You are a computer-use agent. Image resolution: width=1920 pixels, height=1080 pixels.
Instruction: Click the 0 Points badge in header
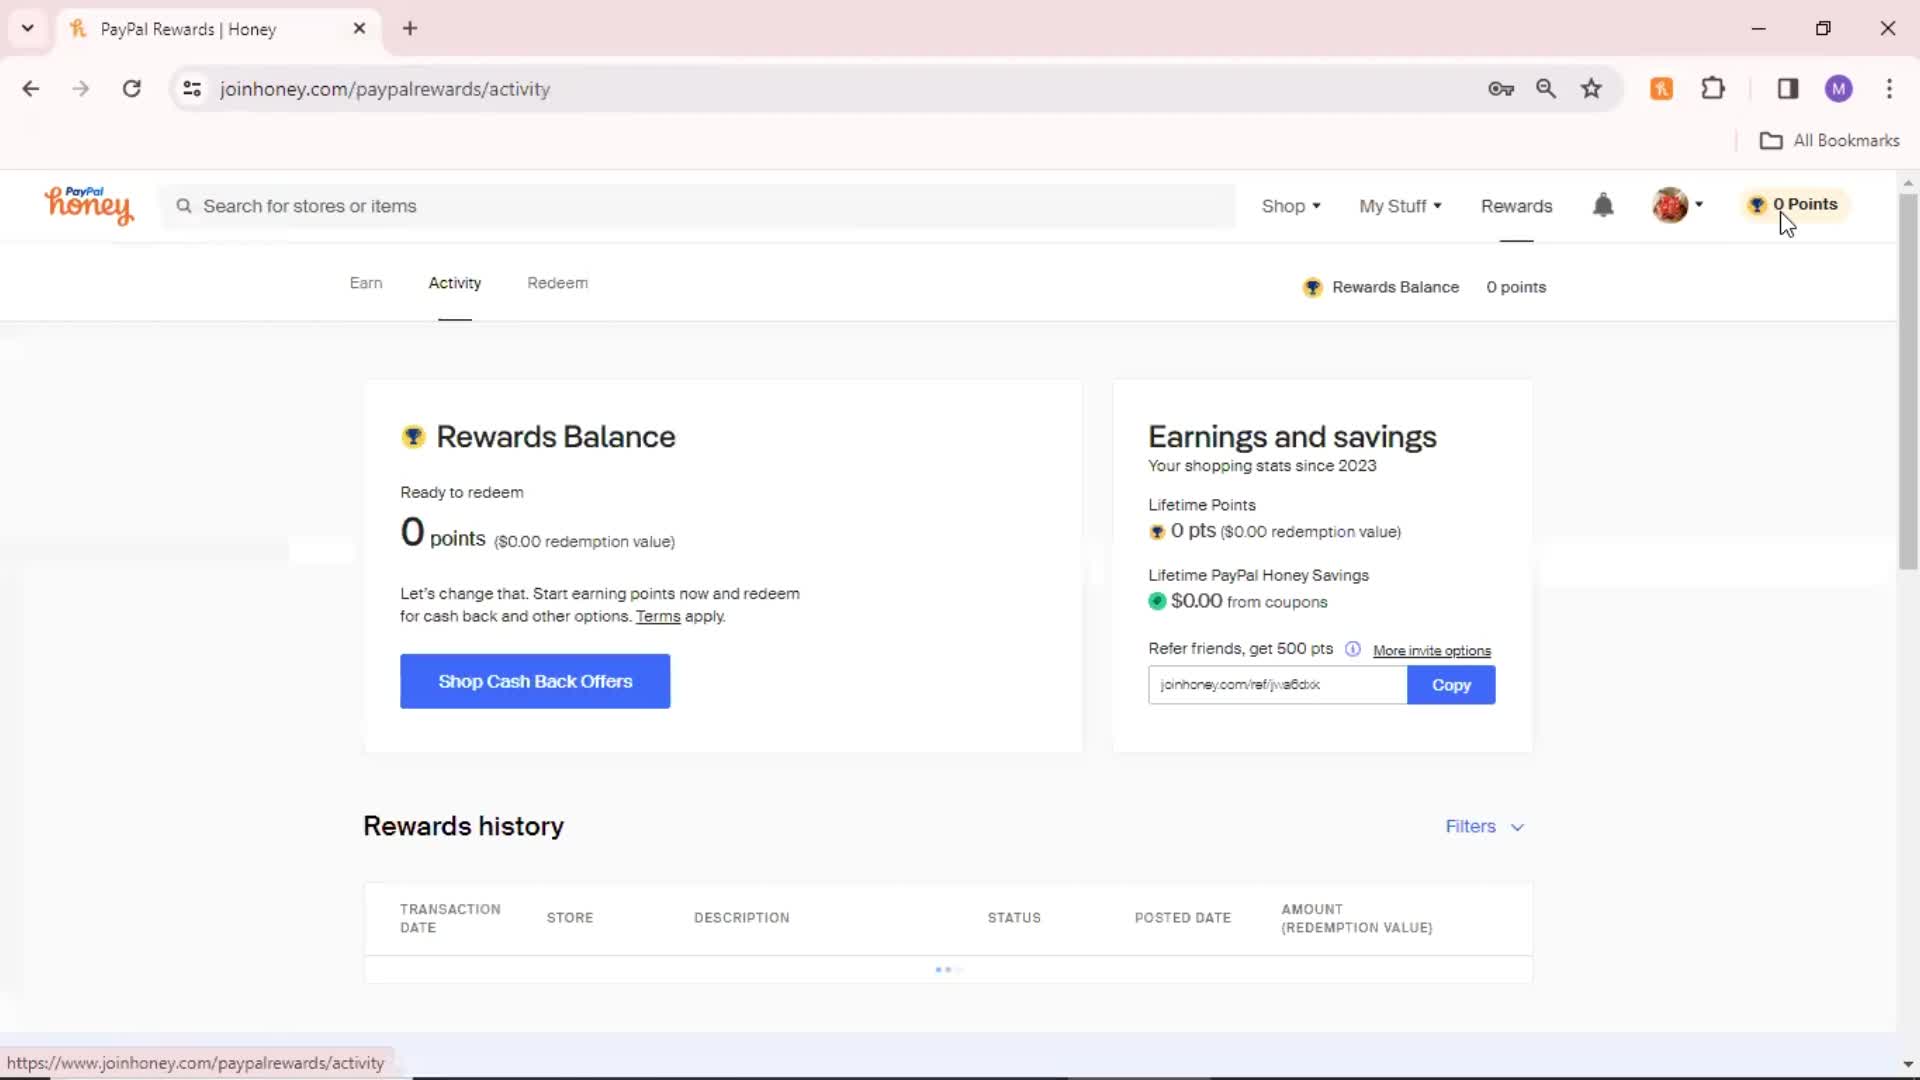click(1794, 204)
